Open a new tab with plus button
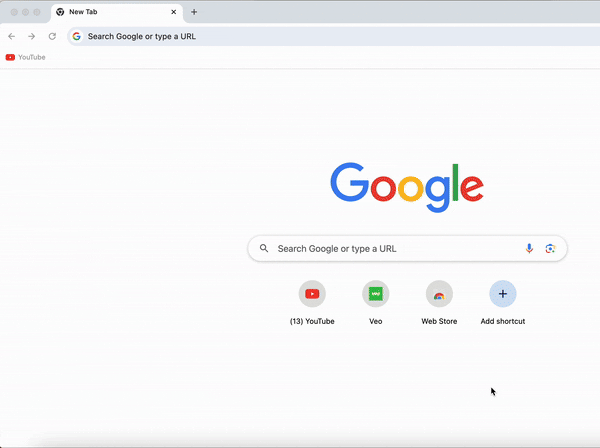Viewport: 600px width, 448px height. point(194,12)
